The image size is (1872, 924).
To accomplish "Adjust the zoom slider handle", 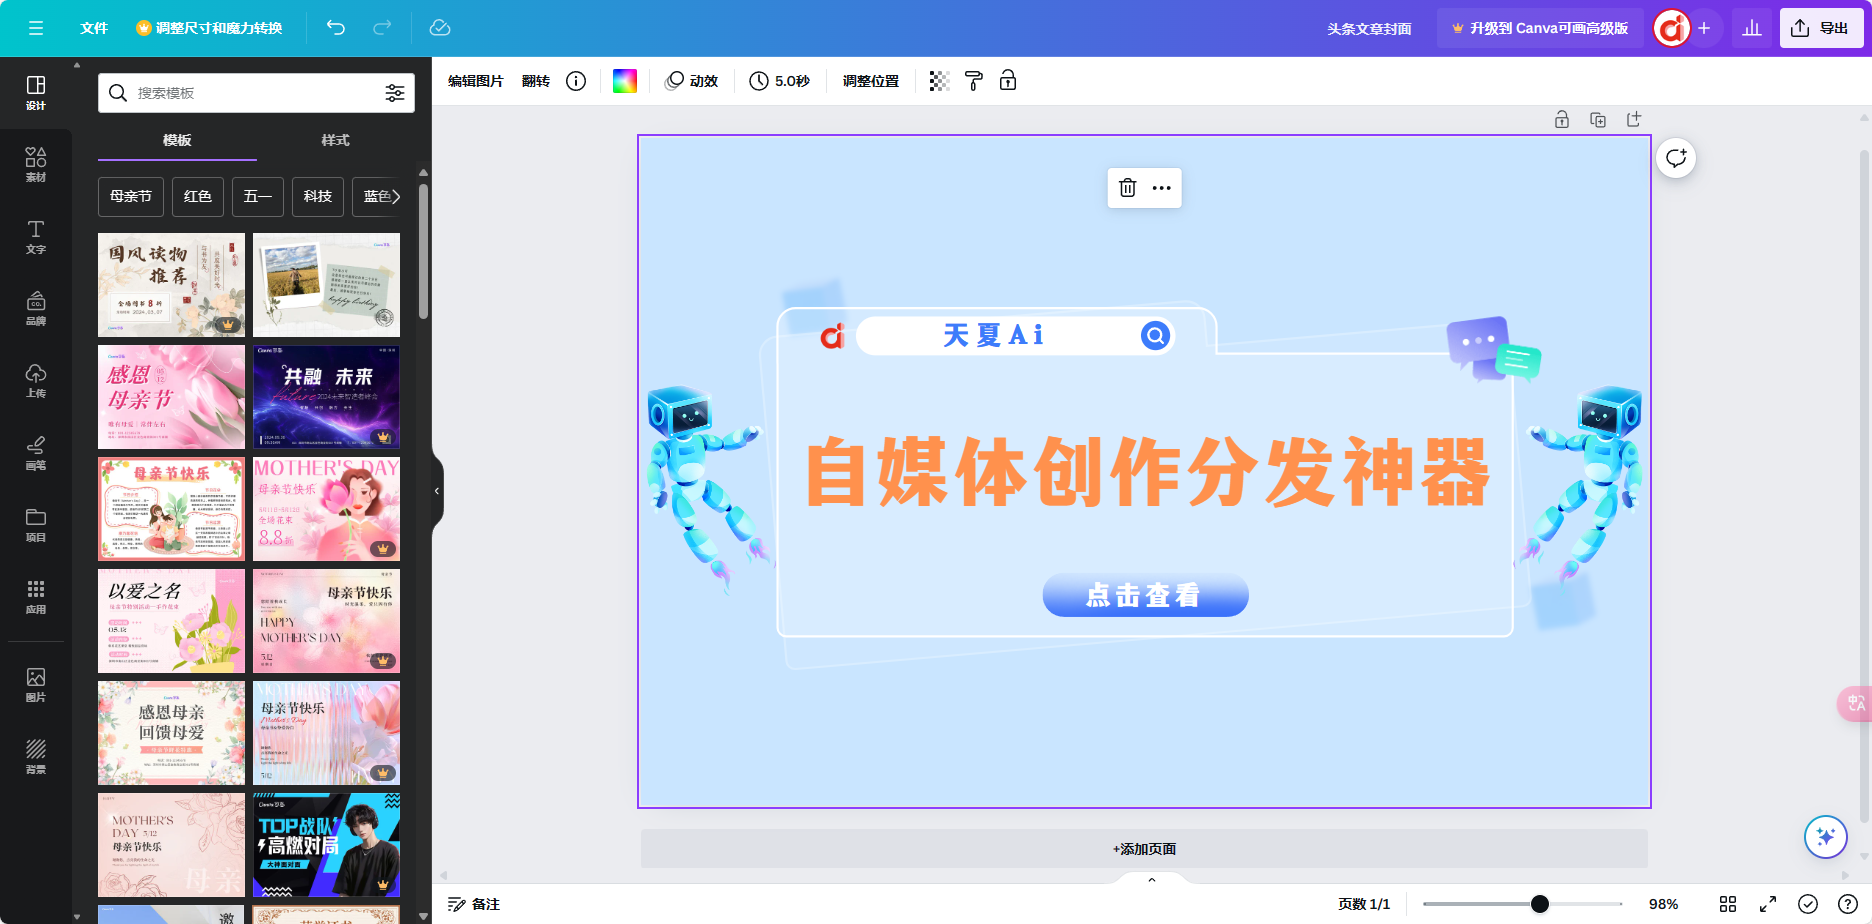I will (1540, 904).
